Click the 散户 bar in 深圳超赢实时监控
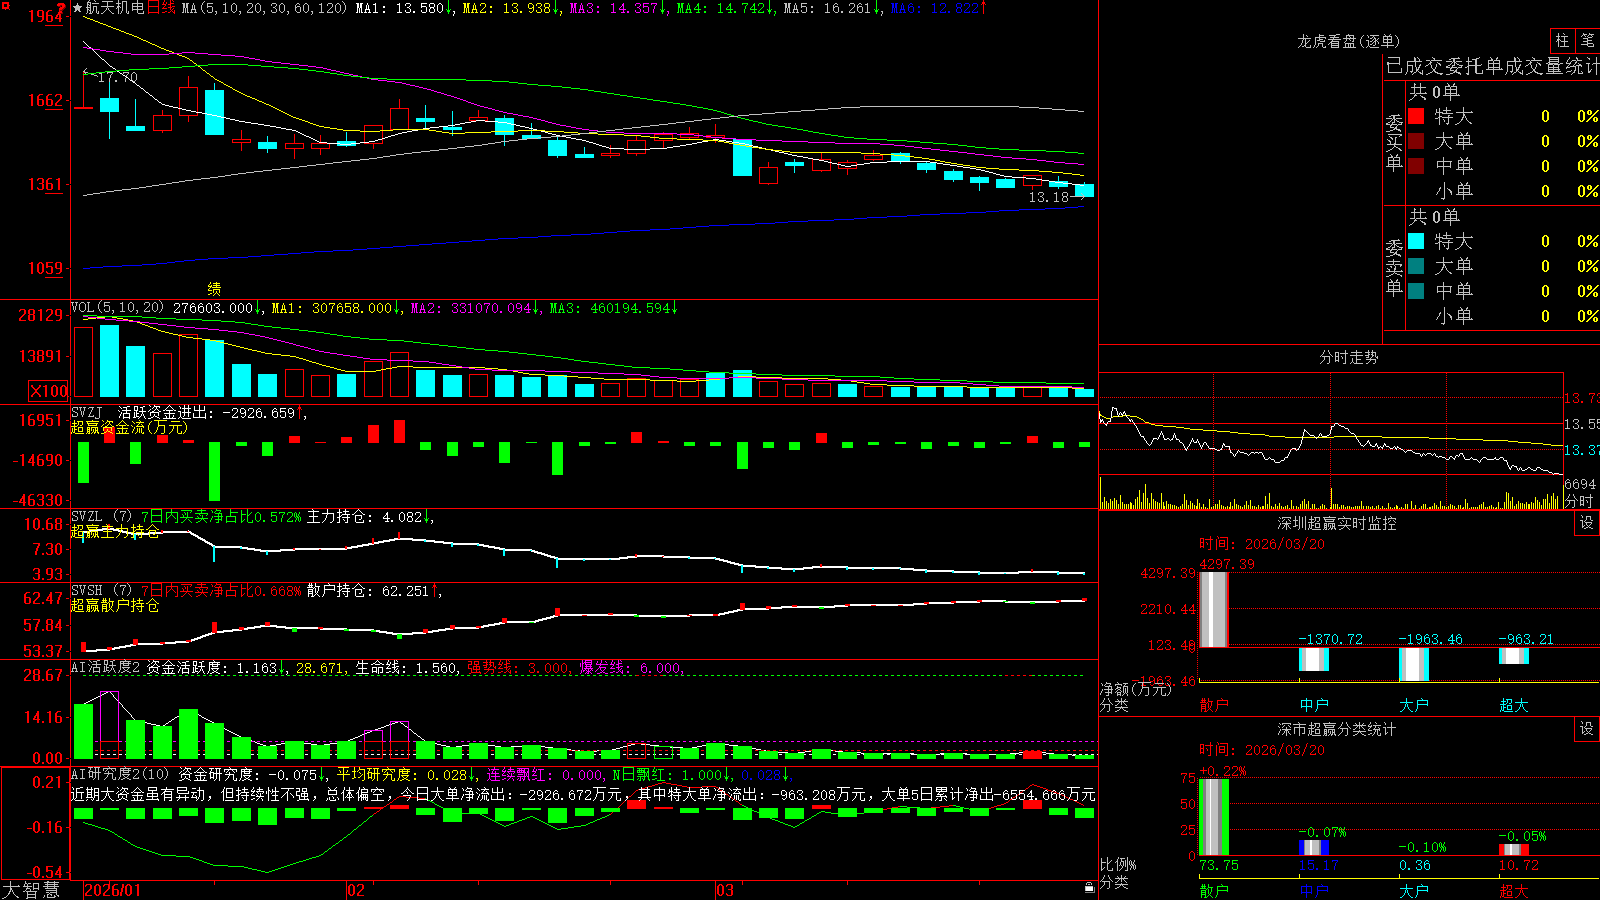Viewport: 1600px width, 900px height. pyautogui.click(x=1214, y=609)
